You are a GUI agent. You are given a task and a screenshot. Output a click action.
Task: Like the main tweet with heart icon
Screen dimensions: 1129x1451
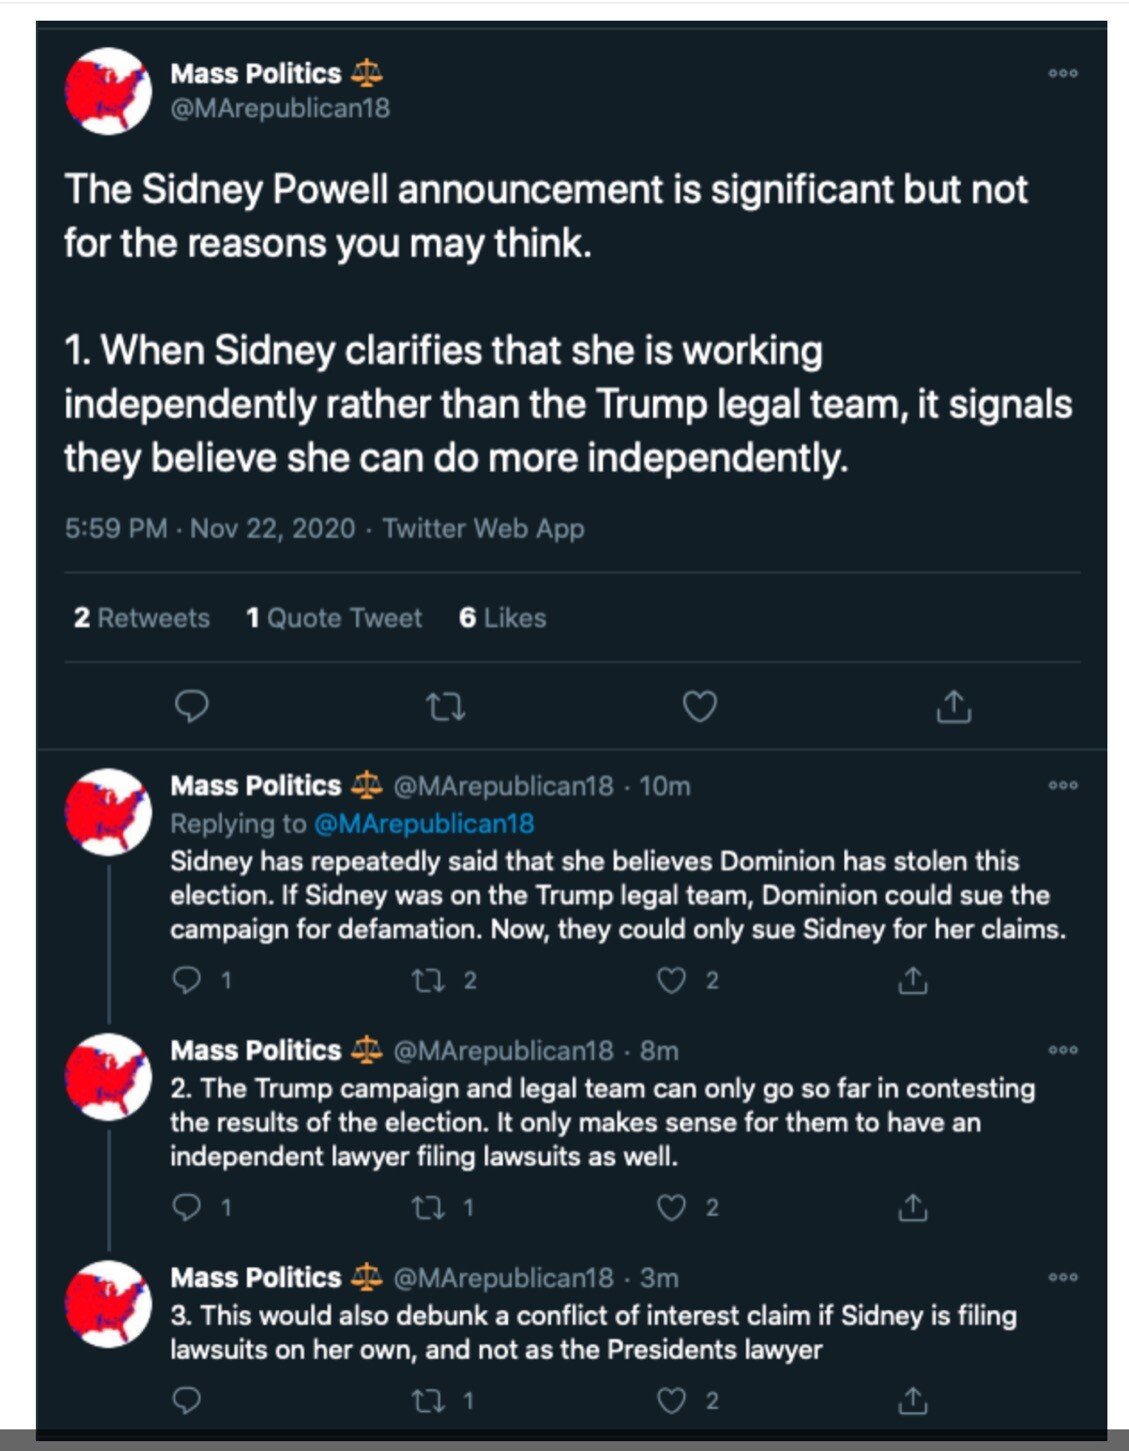[699, 707]
